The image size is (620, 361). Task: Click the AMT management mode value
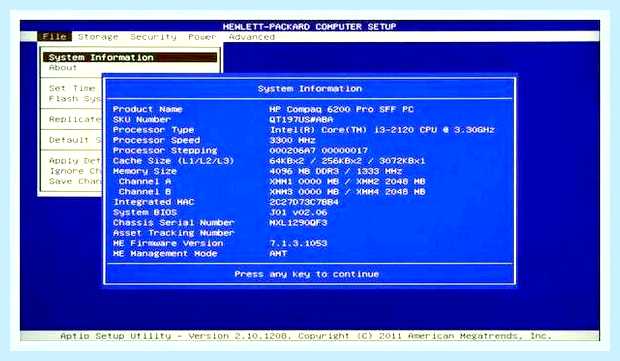278,253
